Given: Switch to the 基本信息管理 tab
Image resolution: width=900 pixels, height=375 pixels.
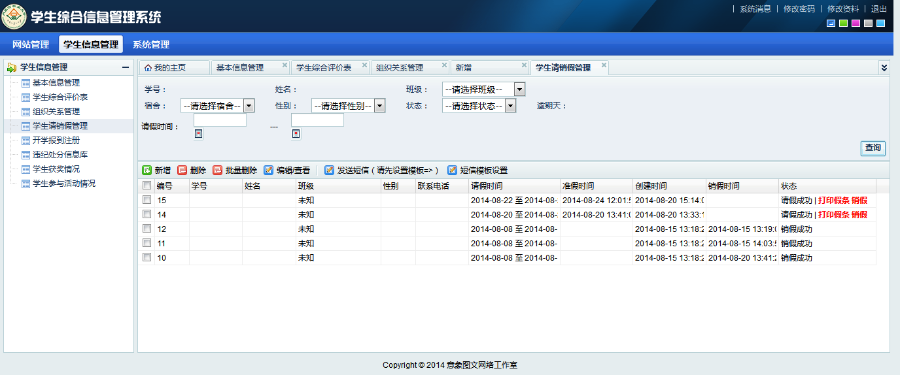Looking at the screenshot, I should pos(250,68).
